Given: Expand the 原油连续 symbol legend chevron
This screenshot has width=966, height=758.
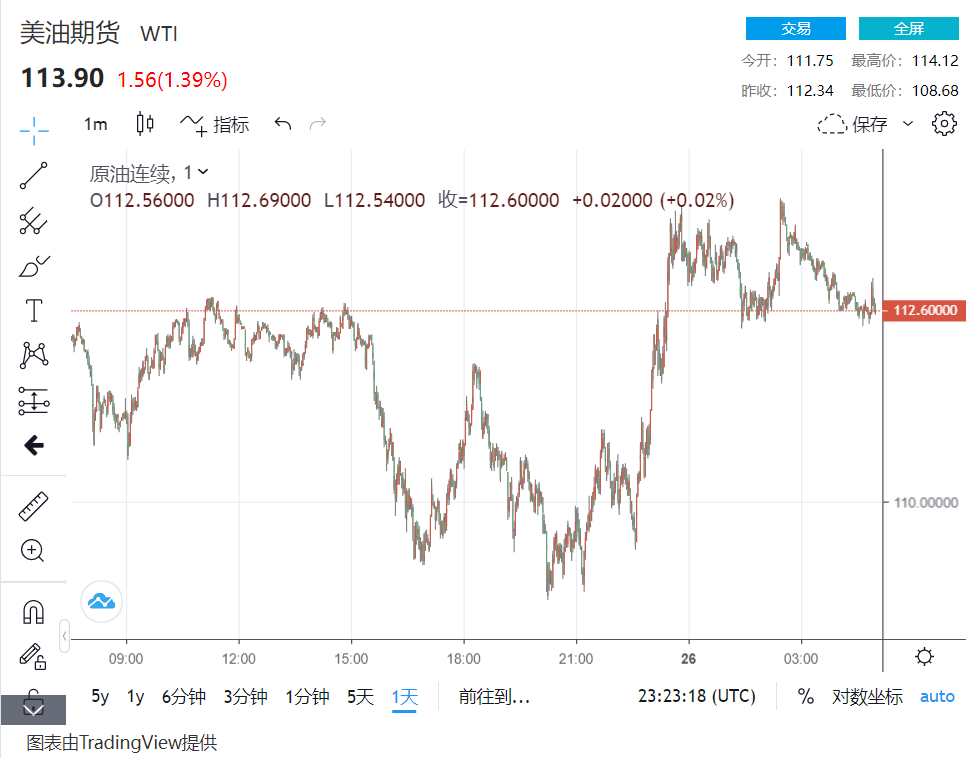Looking at the screenshot, I should coord(203,172).
